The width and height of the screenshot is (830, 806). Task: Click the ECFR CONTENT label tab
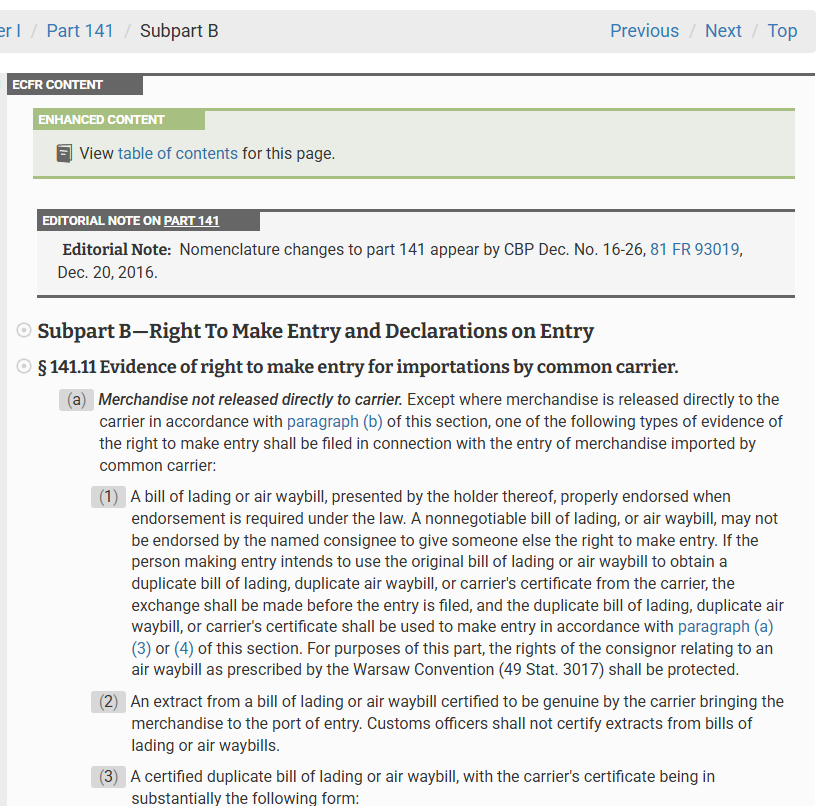[x=59, y=85]
